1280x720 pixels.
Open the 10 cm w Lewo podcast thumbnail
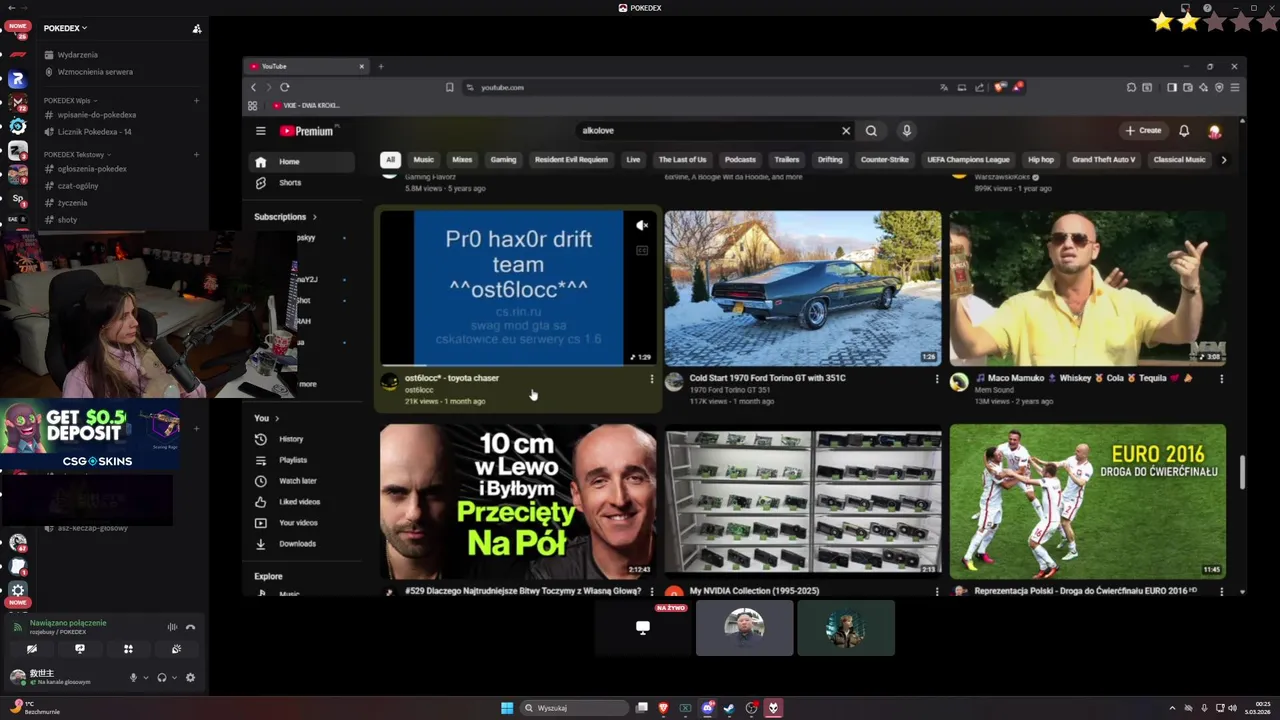(518, 501)
